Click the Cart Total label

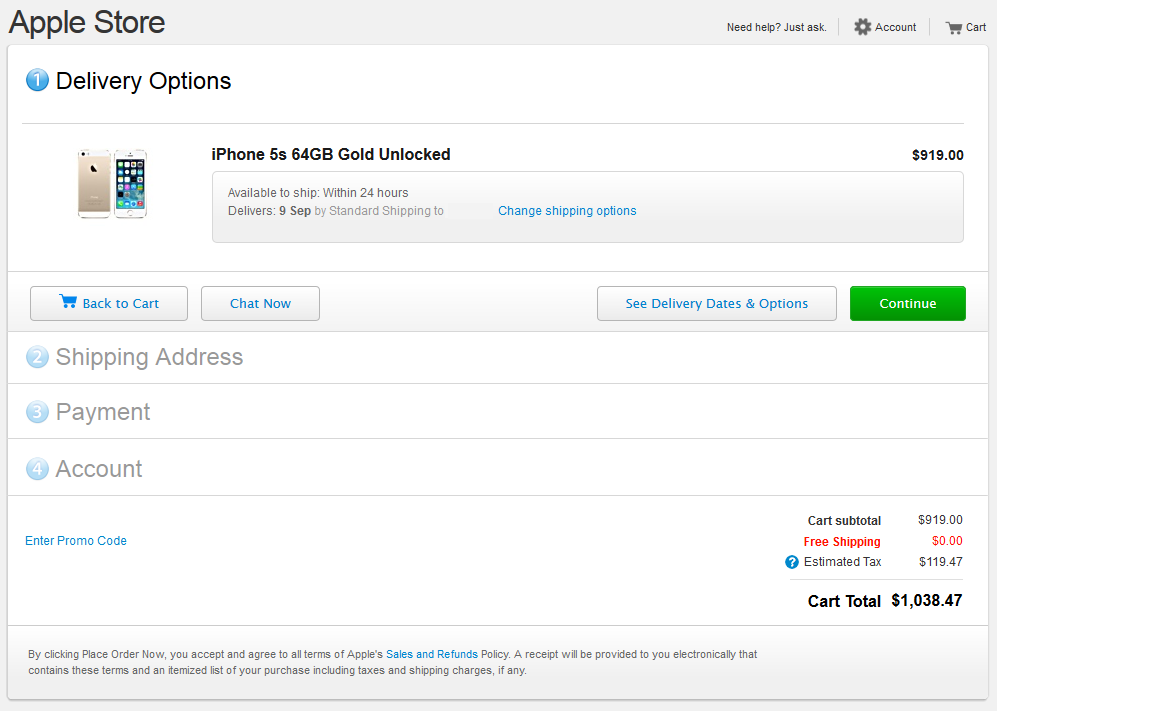tap(844, 601)
